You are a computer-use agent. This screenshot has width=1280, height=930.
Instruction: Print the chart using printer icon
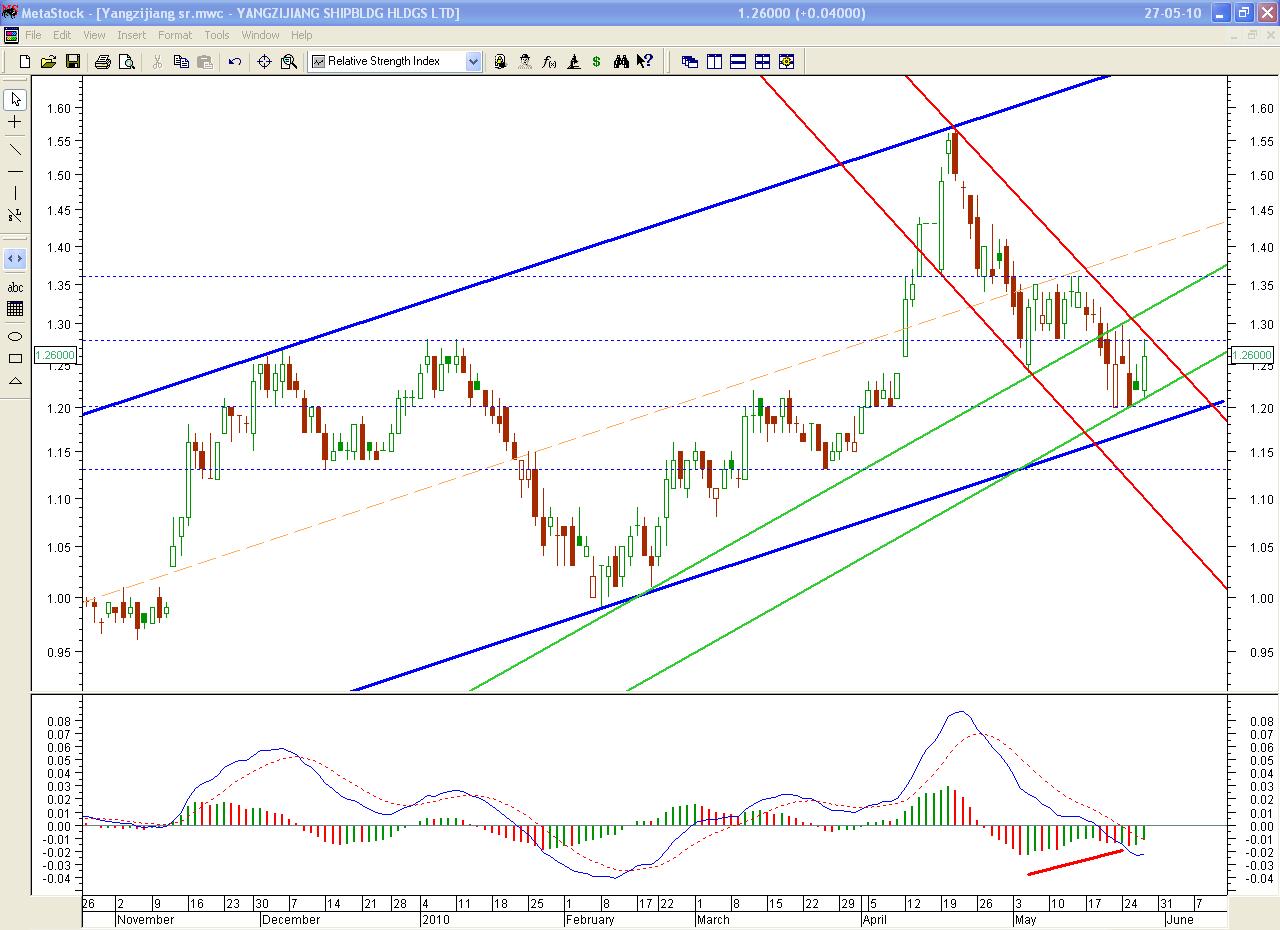point(102,62)
